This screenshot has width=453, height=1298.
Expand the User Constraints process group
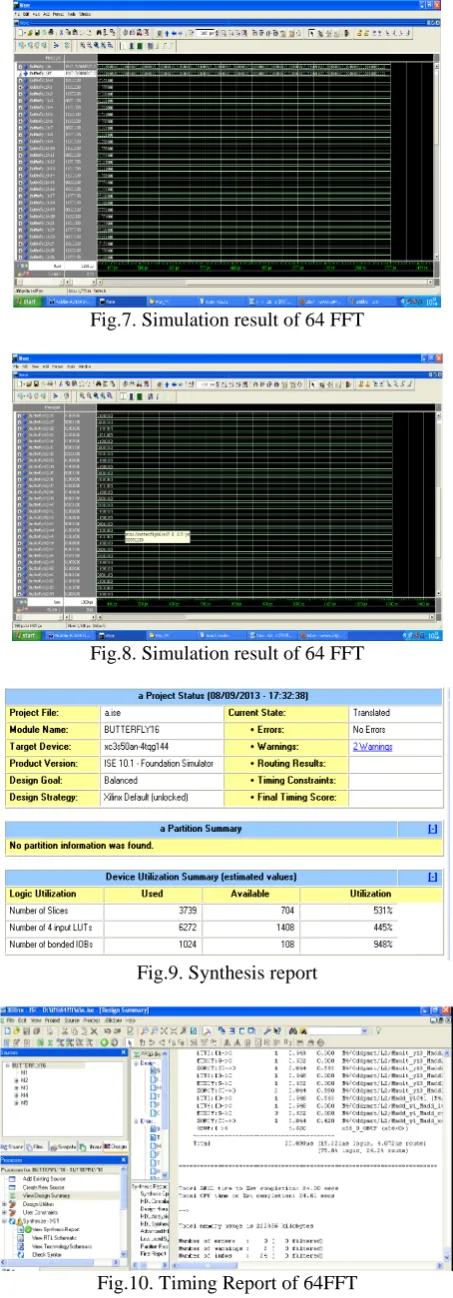5,1212
